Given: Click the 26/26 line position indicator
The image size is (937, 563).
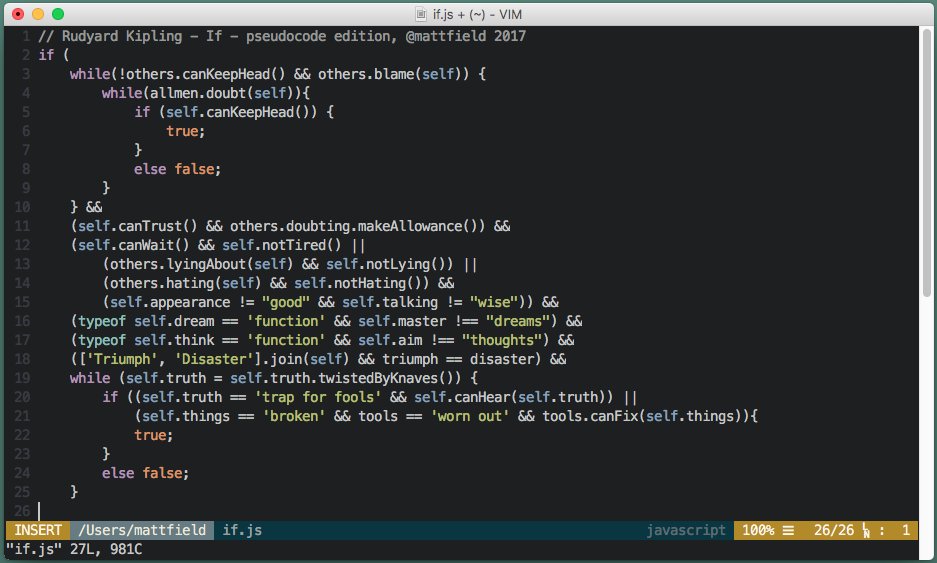Looking at the screenshot, I should pos(834,530).
